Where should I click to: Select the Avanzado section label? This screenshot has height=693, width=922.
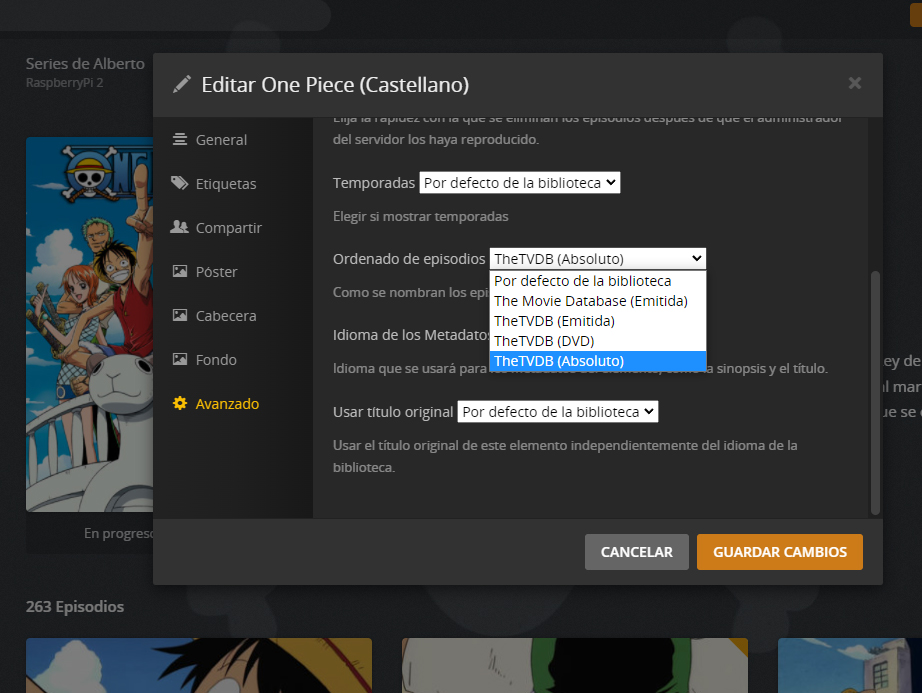(227, 404)
